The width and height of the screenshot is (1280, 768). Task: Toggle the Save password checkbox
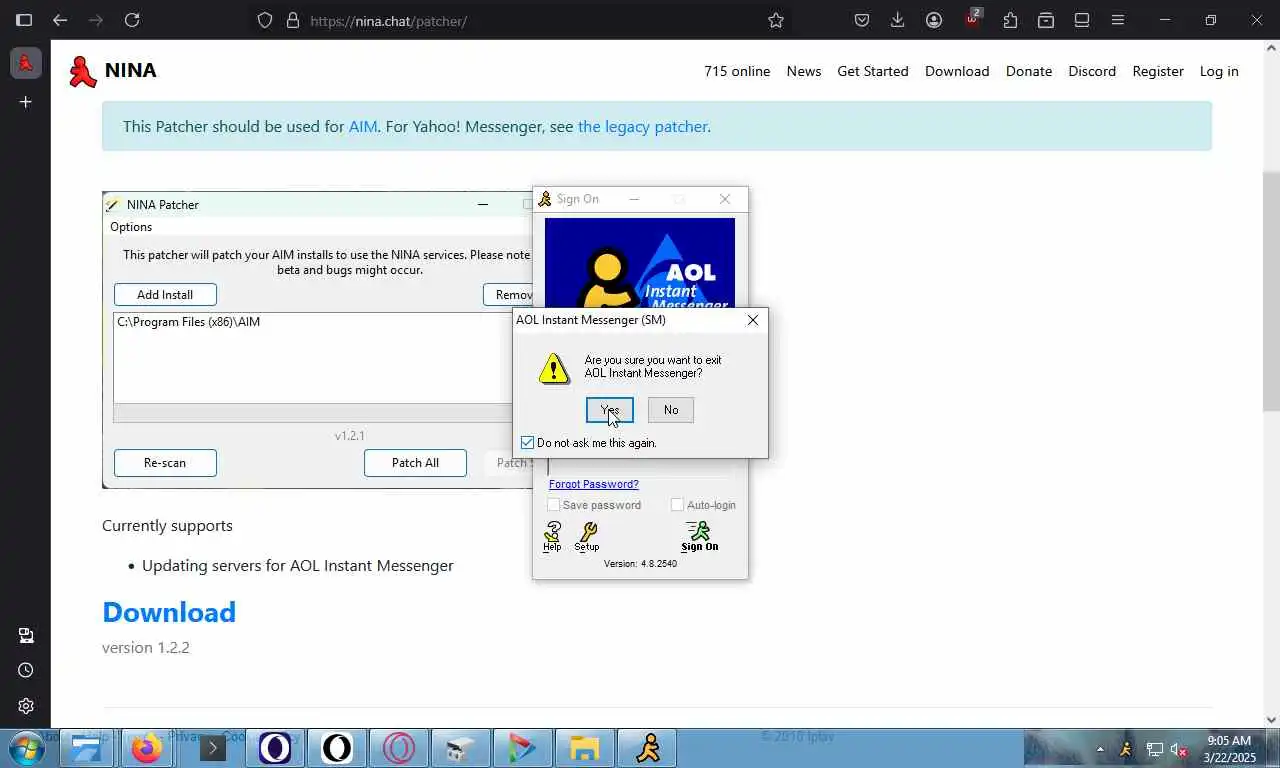(553, 505)
